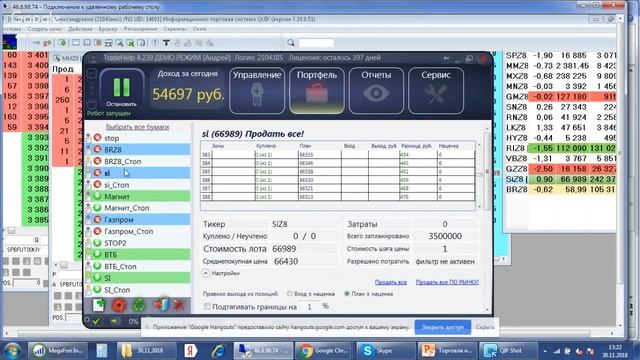The image size is (640, 360).
Task: Click the Продать все link
Action: coord(391,282)
